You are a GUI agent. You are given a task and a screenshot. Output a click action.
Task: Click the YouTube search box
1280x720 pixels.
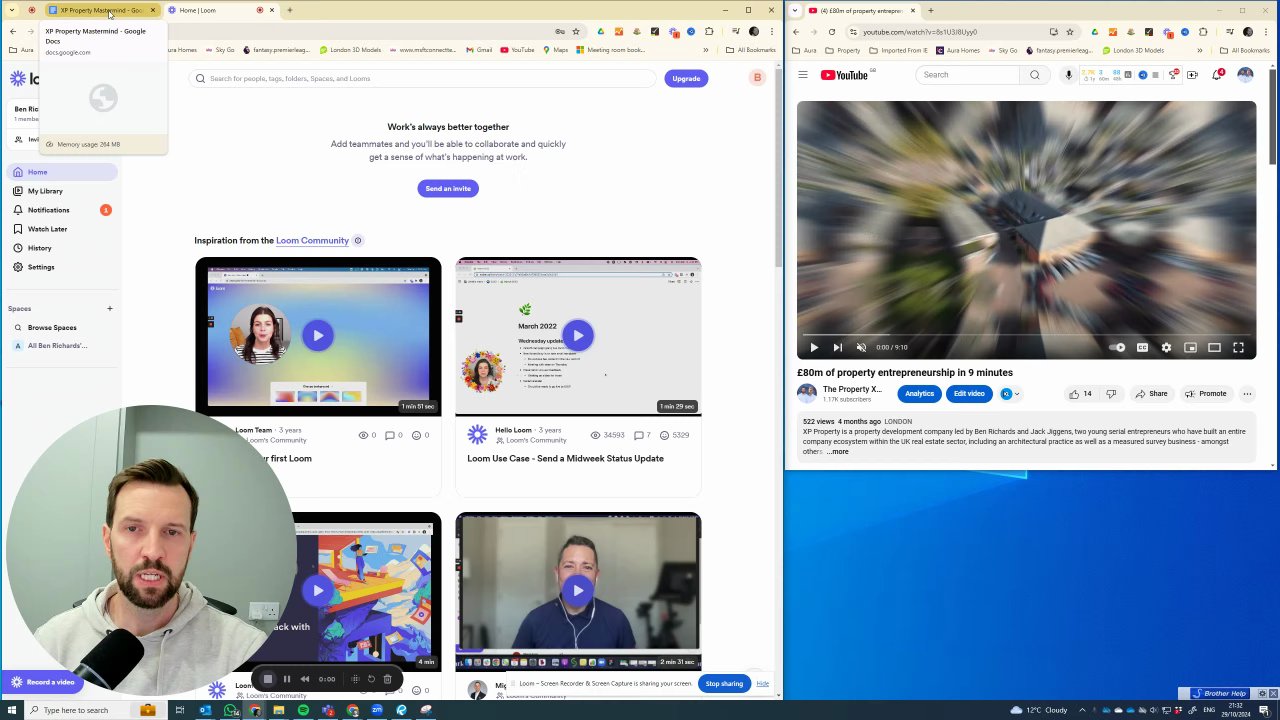[x=968, y=75]
